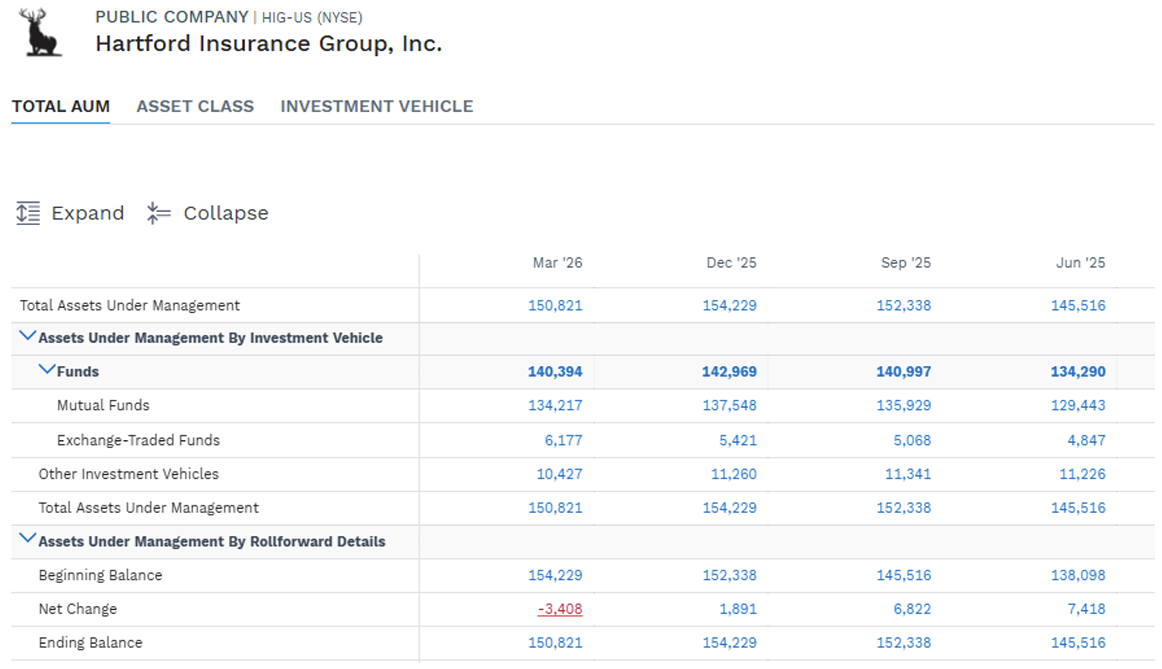Click Funds value 142,969 for Dec '25
The height and width of the screenshot is (669, 1162).
(x=729, y=372)
